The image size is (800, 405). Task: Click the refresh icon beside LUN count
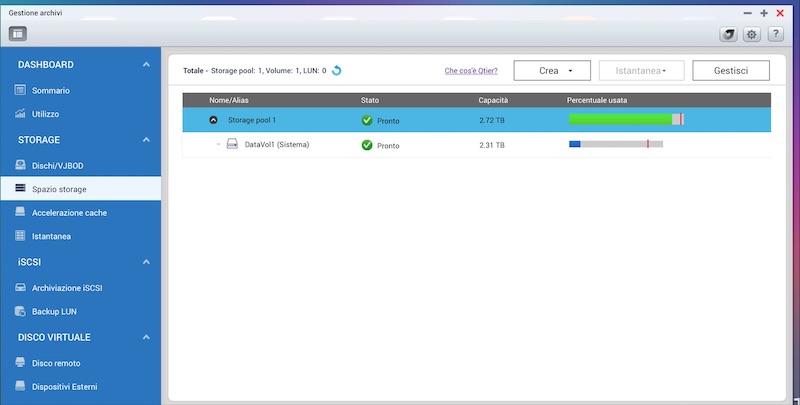pyautogui.click(x=337, y=71)
